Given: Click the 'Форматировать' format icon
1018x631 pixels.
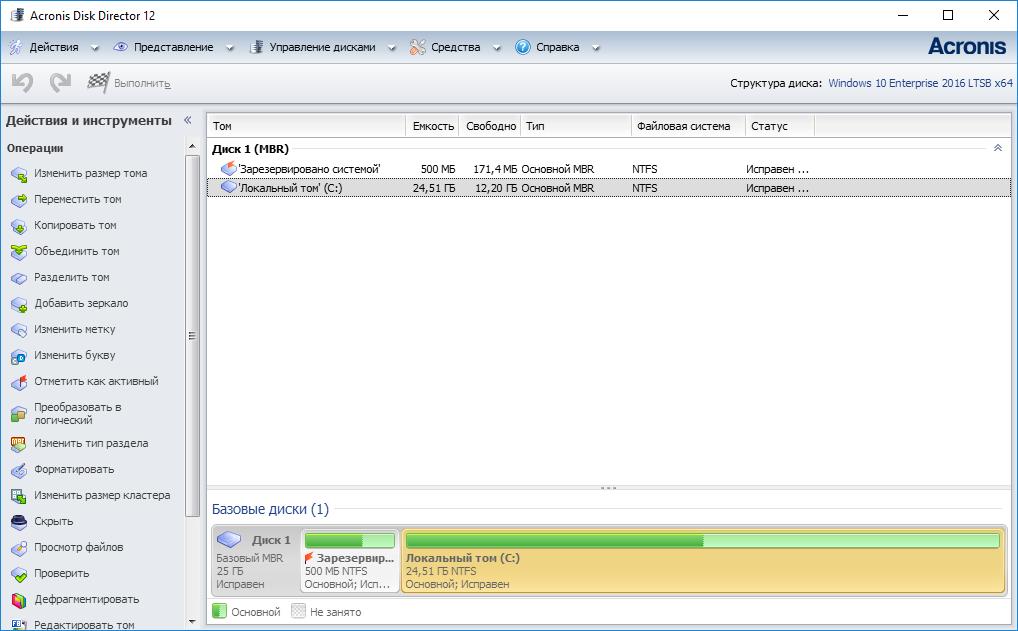Looking at the screenshot, I should [x=18, y=470].
